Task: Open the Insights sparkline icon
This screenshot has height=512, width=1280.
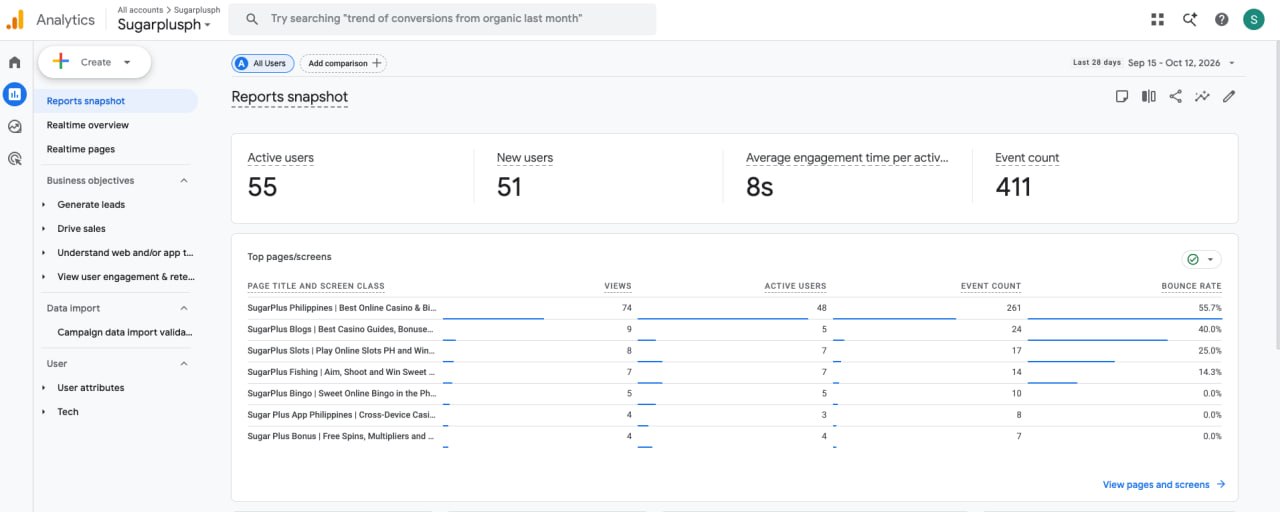Action: point(1202,96)
